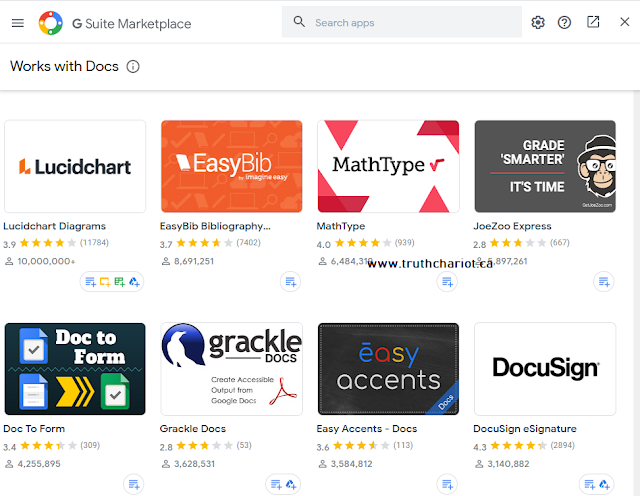This screenshot has height=496, width=640.
Task: Click the vertical scrollbar on the right
Action: 636,293
